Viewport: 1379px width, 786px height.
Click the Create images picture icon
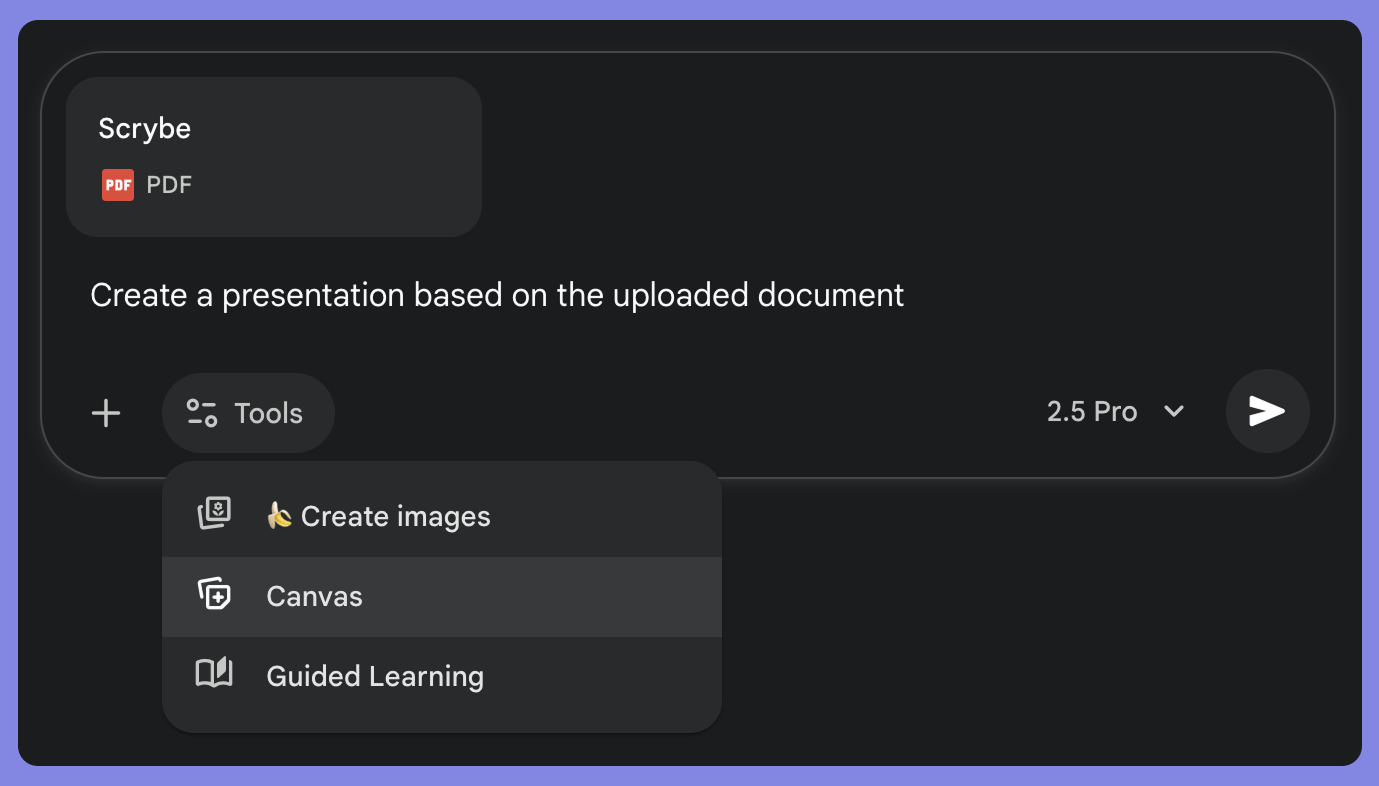pos(214,514)
